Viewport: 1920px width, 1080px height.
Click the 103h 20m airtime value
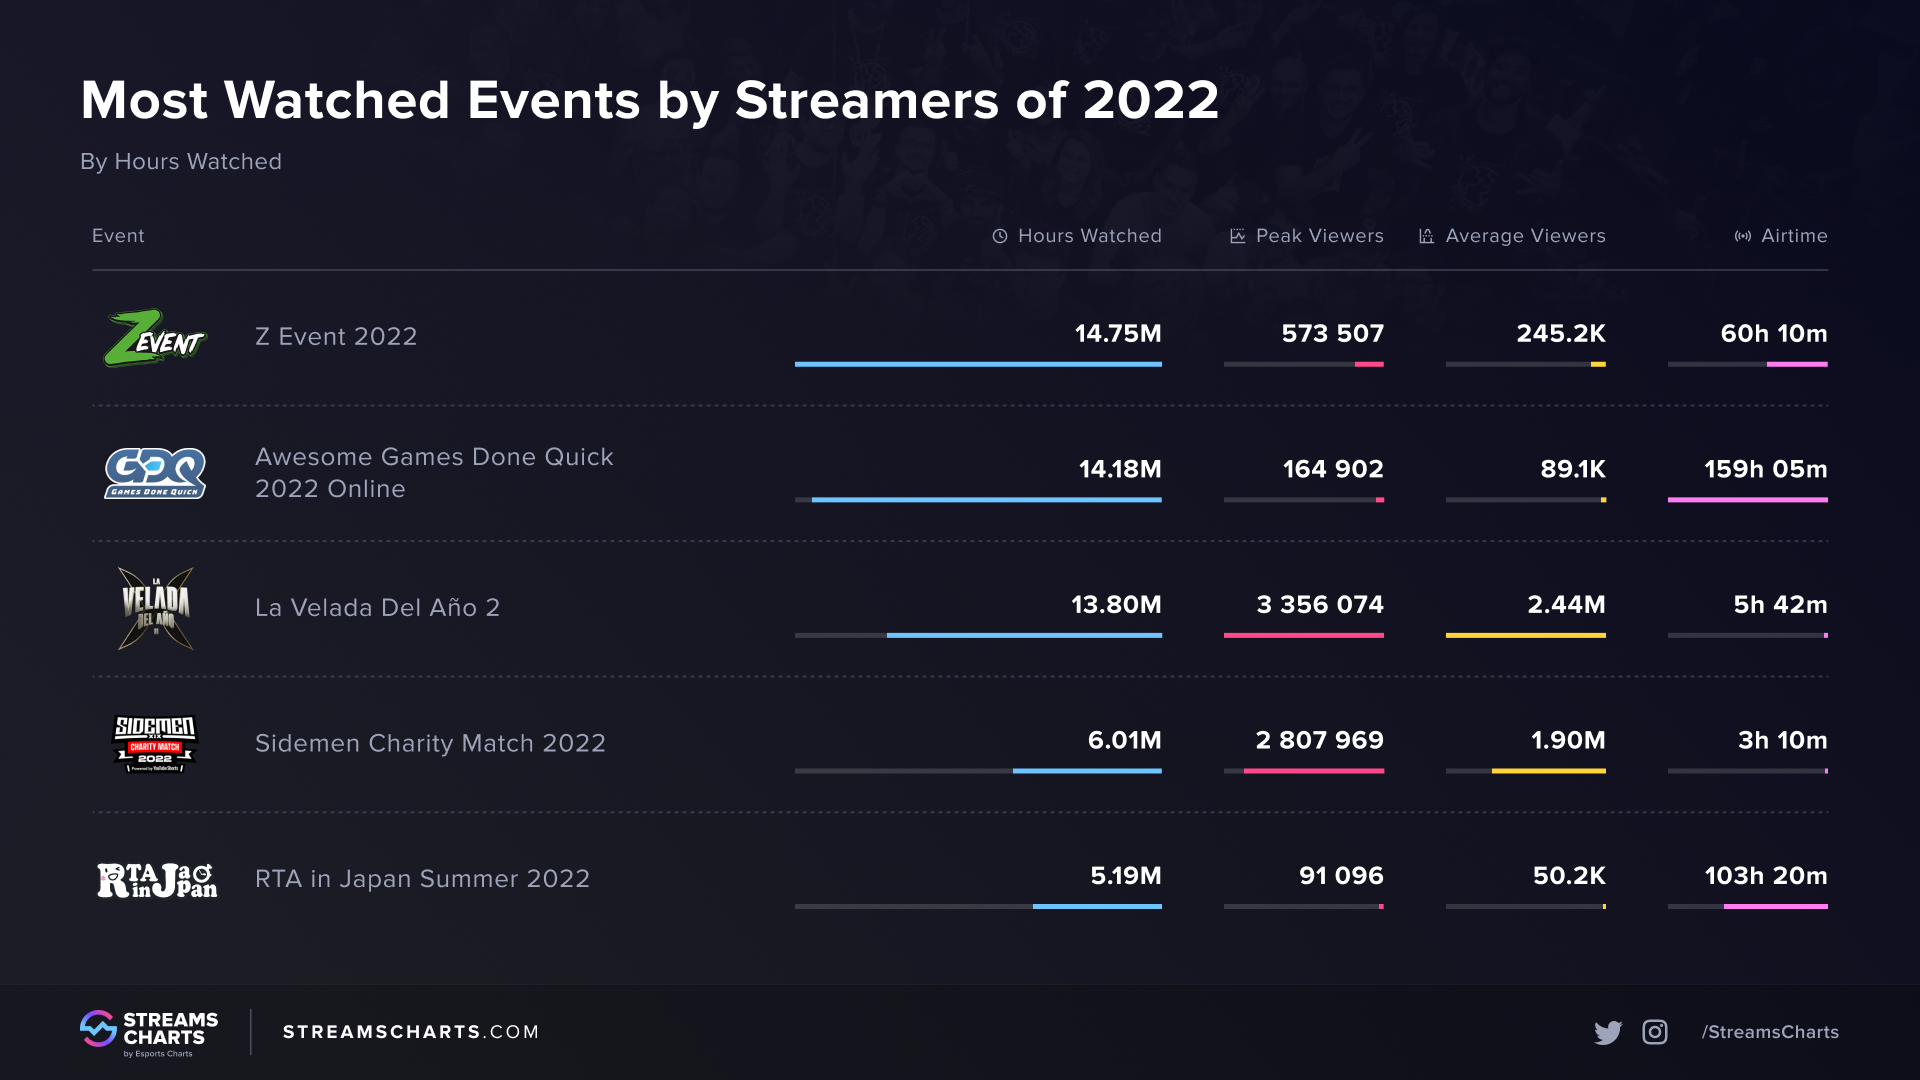pos(1766,876)
